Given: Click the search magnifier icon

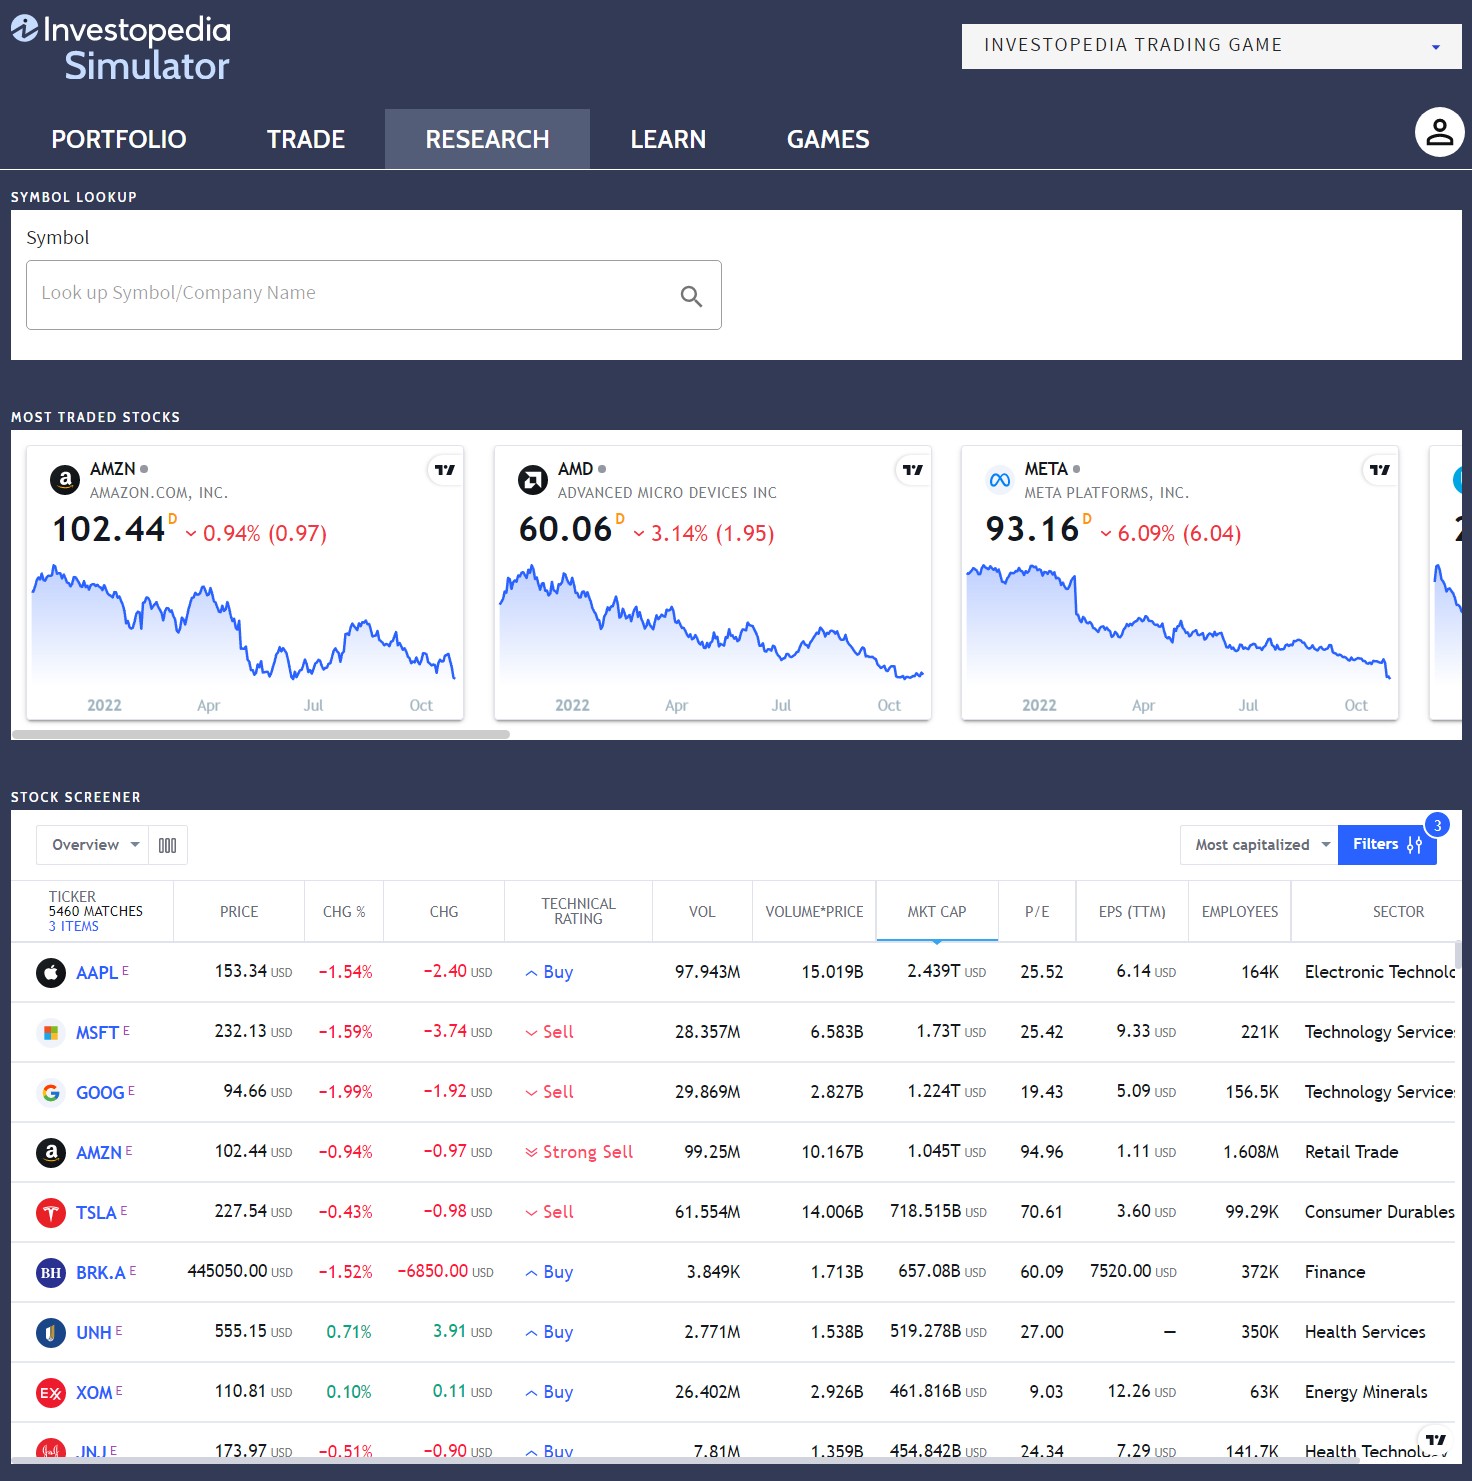Looking at the screenshot, I should click(x=691, y=296).
